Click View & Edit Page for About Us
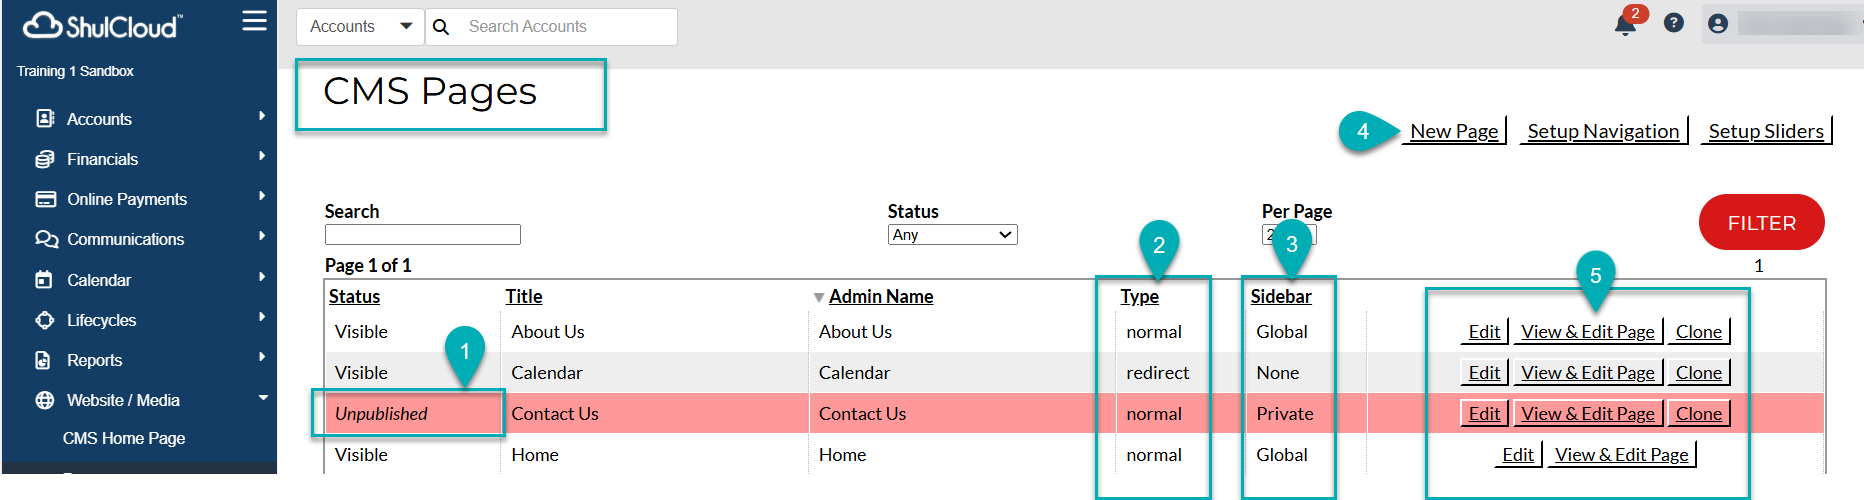The height and width of the screenshot is (500, 1864). tap(1588, 332)
